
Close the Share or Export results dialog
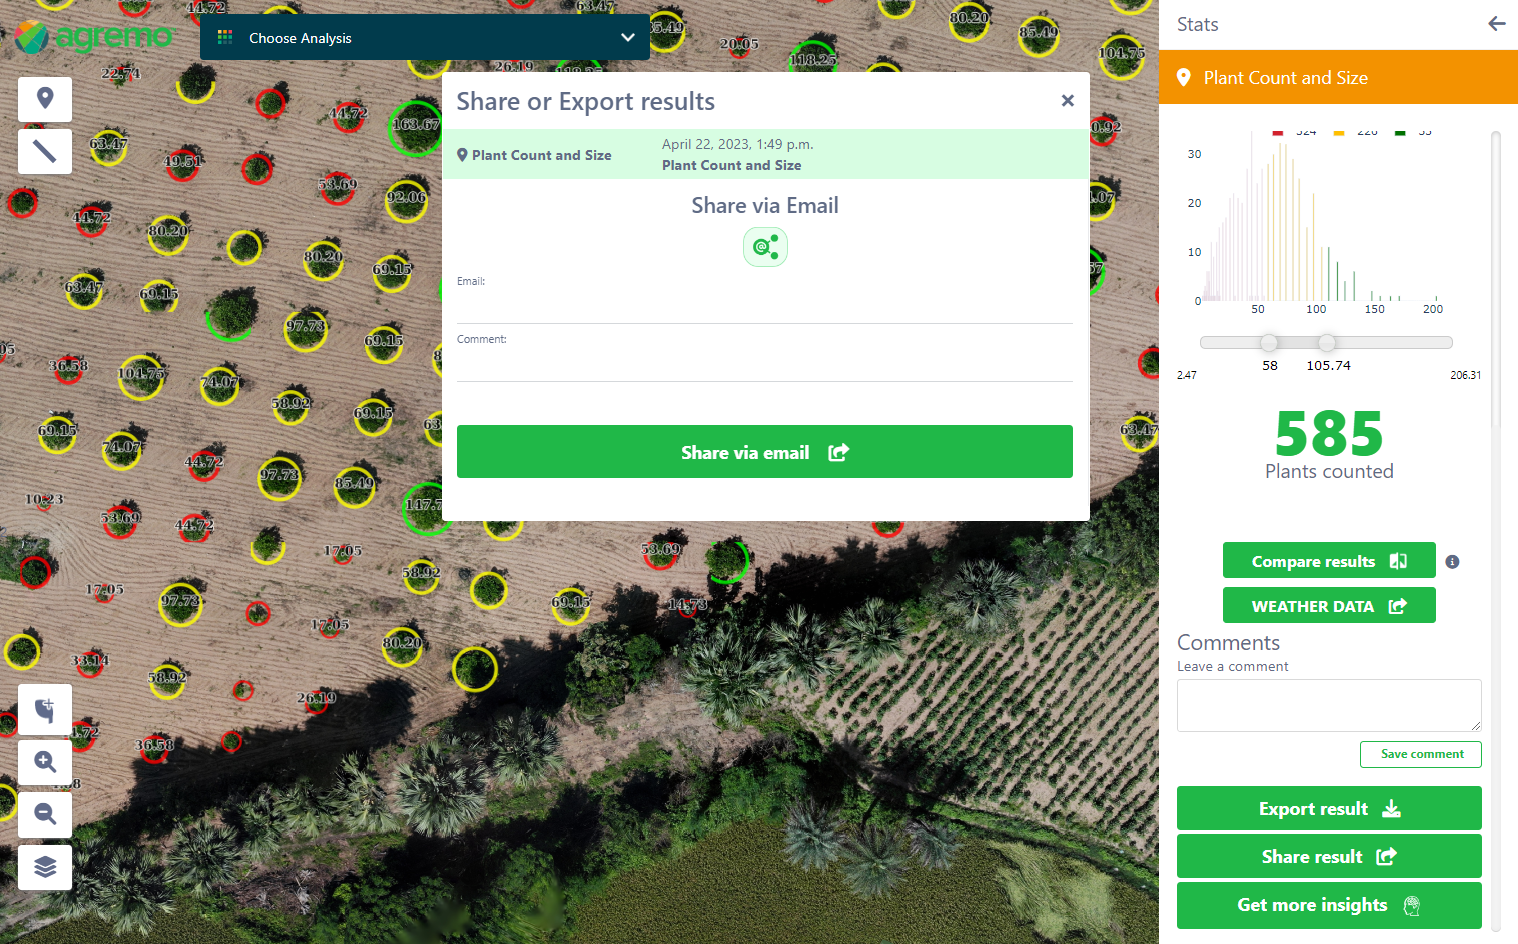[1067, 101]
